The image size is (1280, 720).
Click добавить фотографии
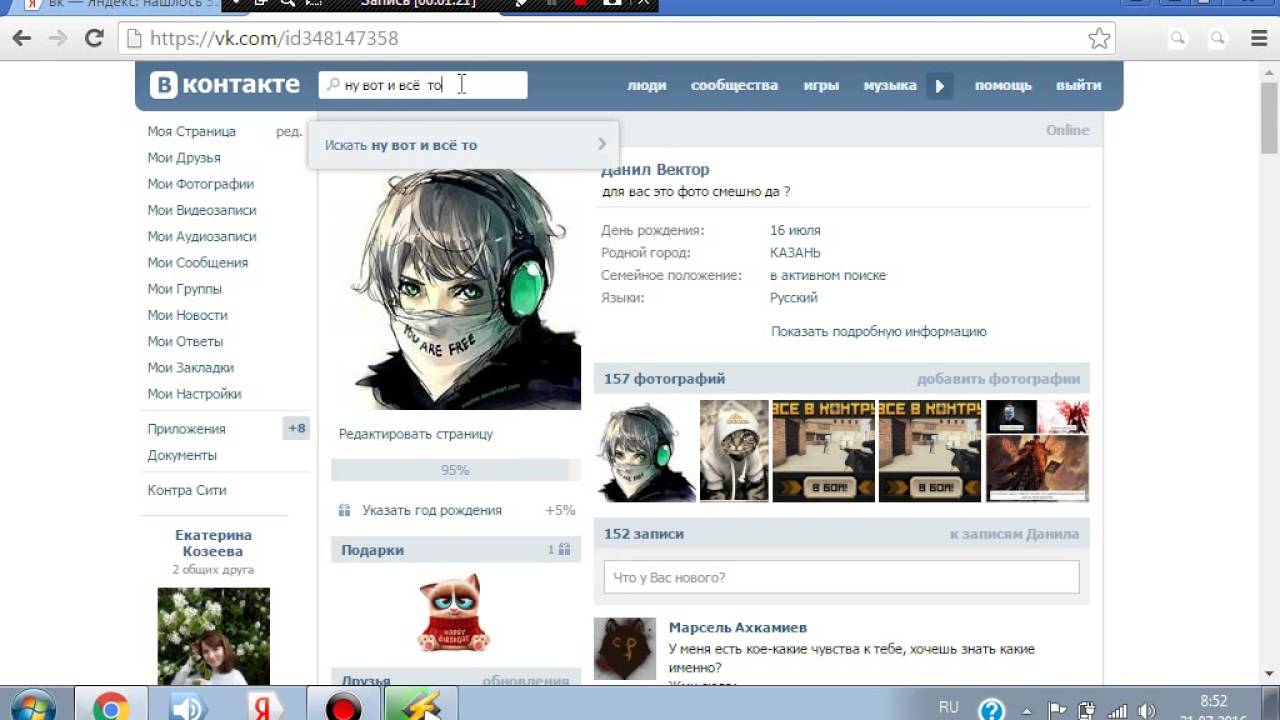(x=998, y=379)
